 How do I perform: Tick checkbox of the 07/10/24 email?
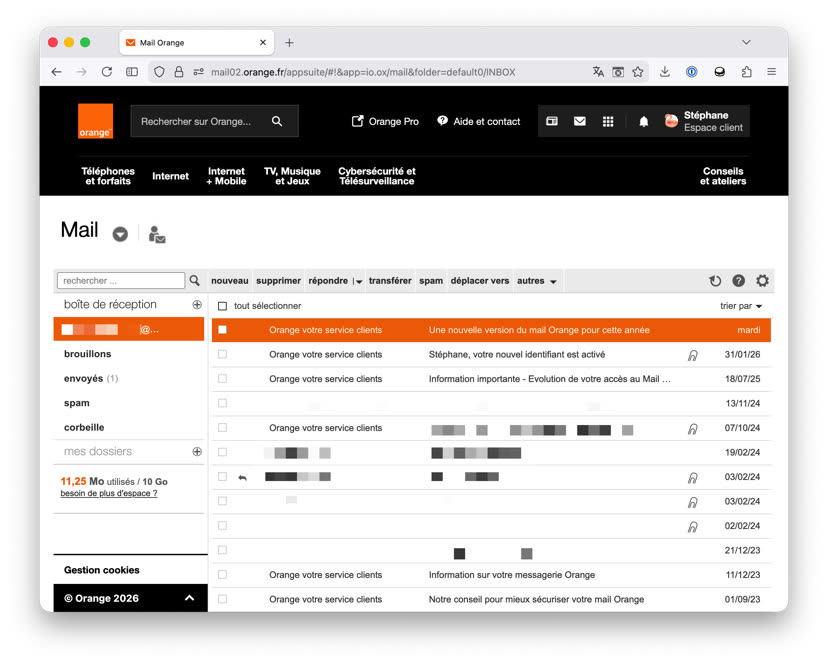coord(222,427)
